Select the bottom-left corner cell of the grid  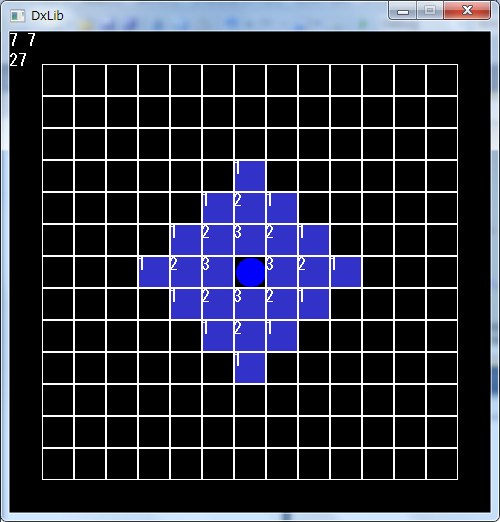(x=58, y=464)
